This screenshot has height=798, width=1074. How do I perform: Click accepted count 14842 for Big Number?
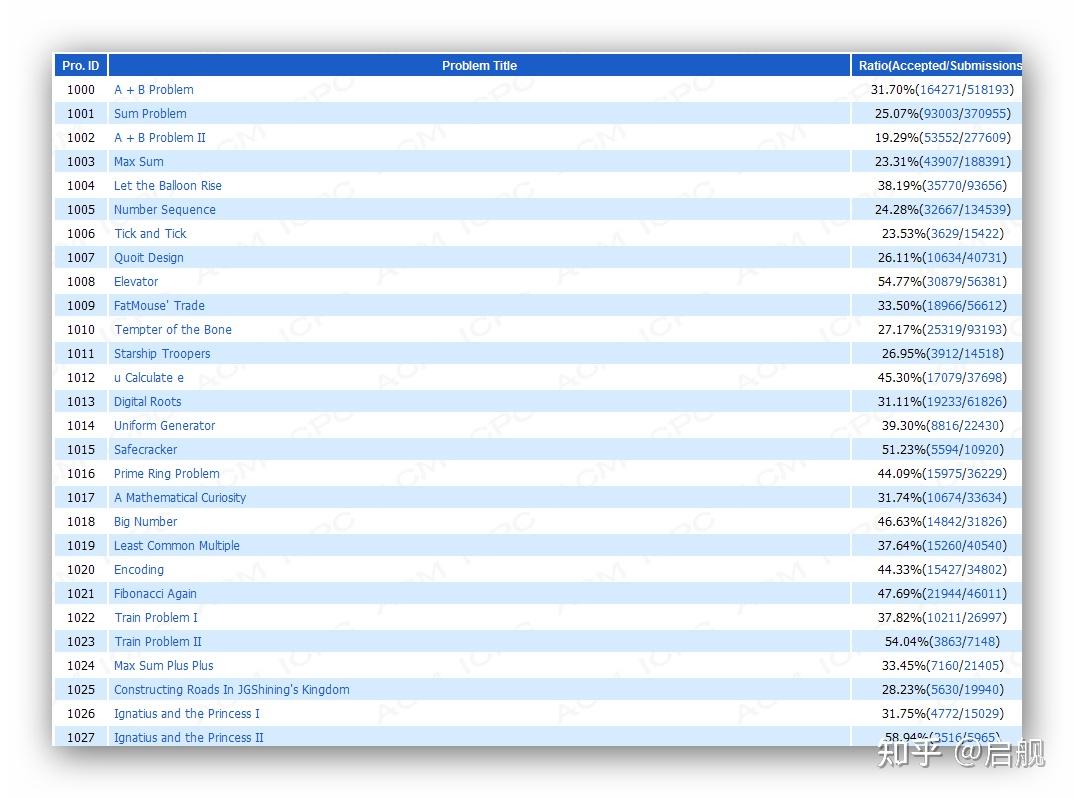coord(944,521)
